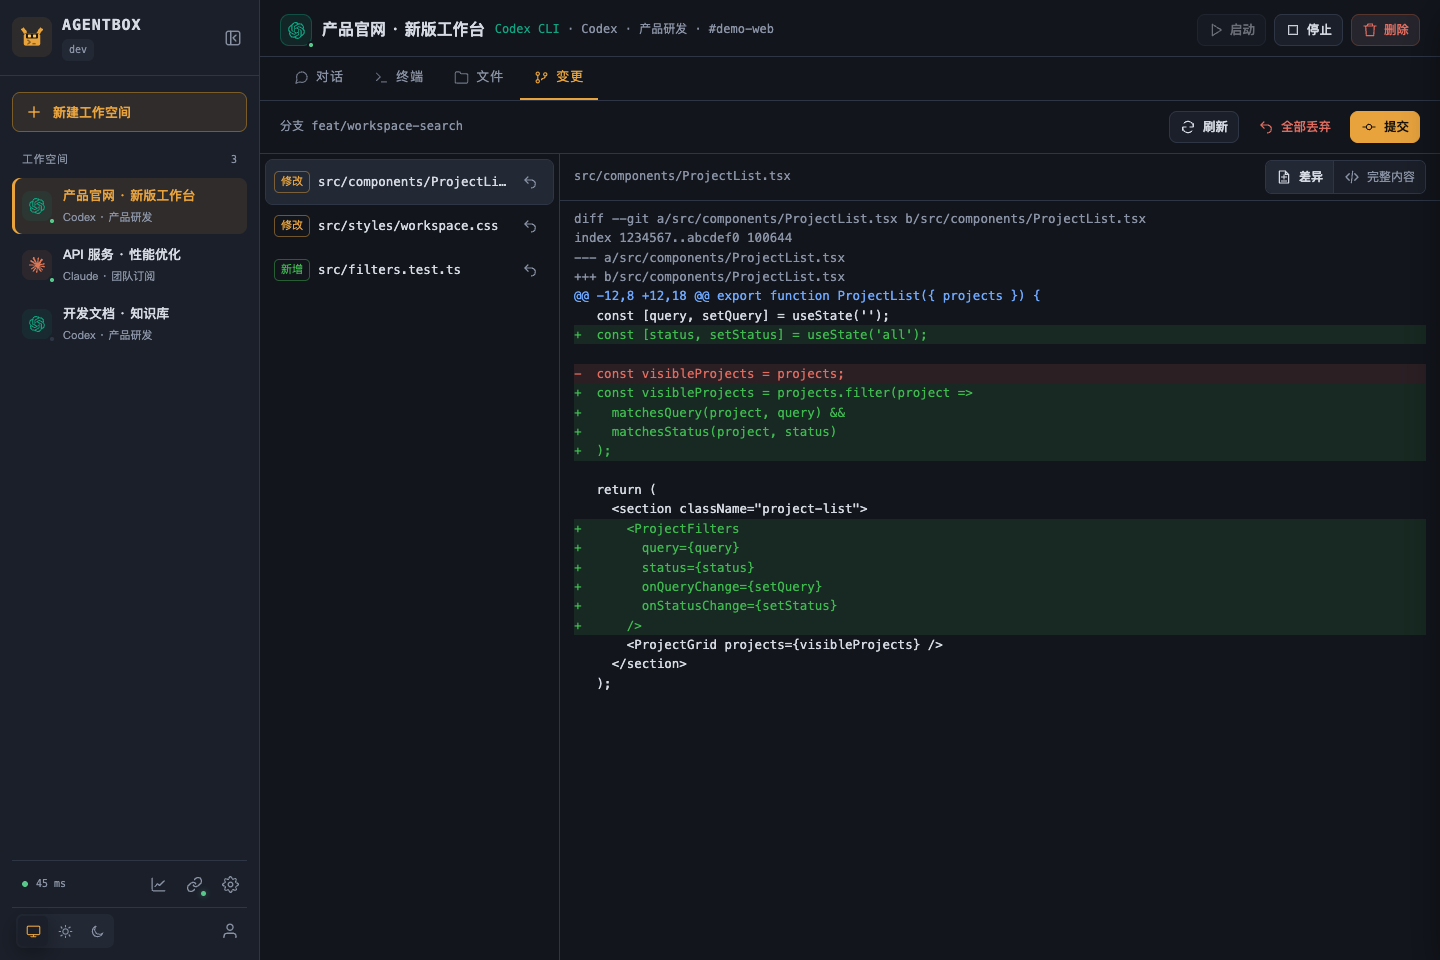Click the #demo-web tag in header
The image size is (1440, 960).
[741, 29]
